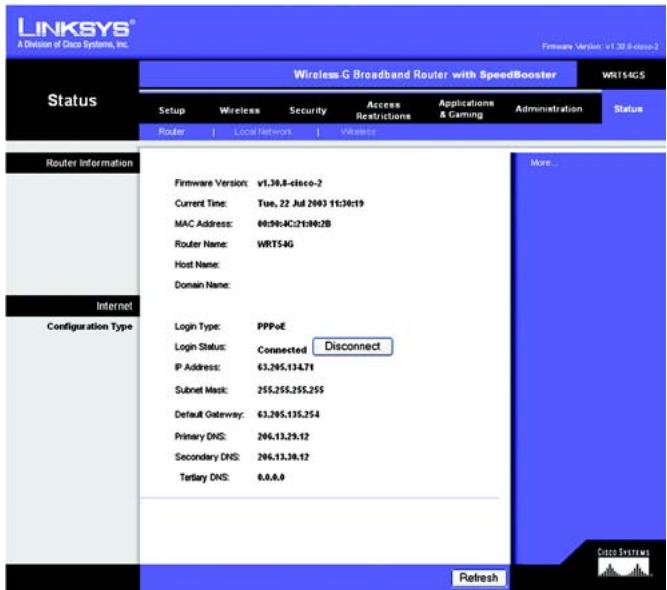This screenshot has width=667, height=590.
Task: Click the MAC Address value
Action: (294, 224)
